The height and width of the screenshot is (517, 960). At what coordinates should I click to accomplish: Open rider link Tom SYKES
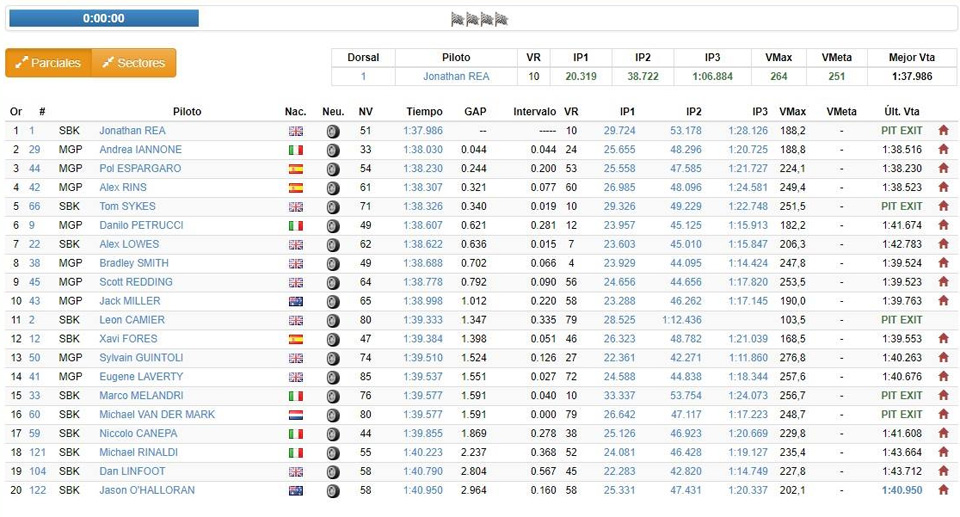click(x=127, y=206)
